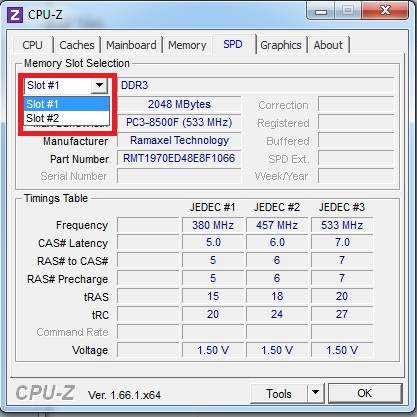Viewport: 417px width, 417px height.
Task: Click the CPU-Z purple Z title bar icon
Action: click(x=15, y=15)
